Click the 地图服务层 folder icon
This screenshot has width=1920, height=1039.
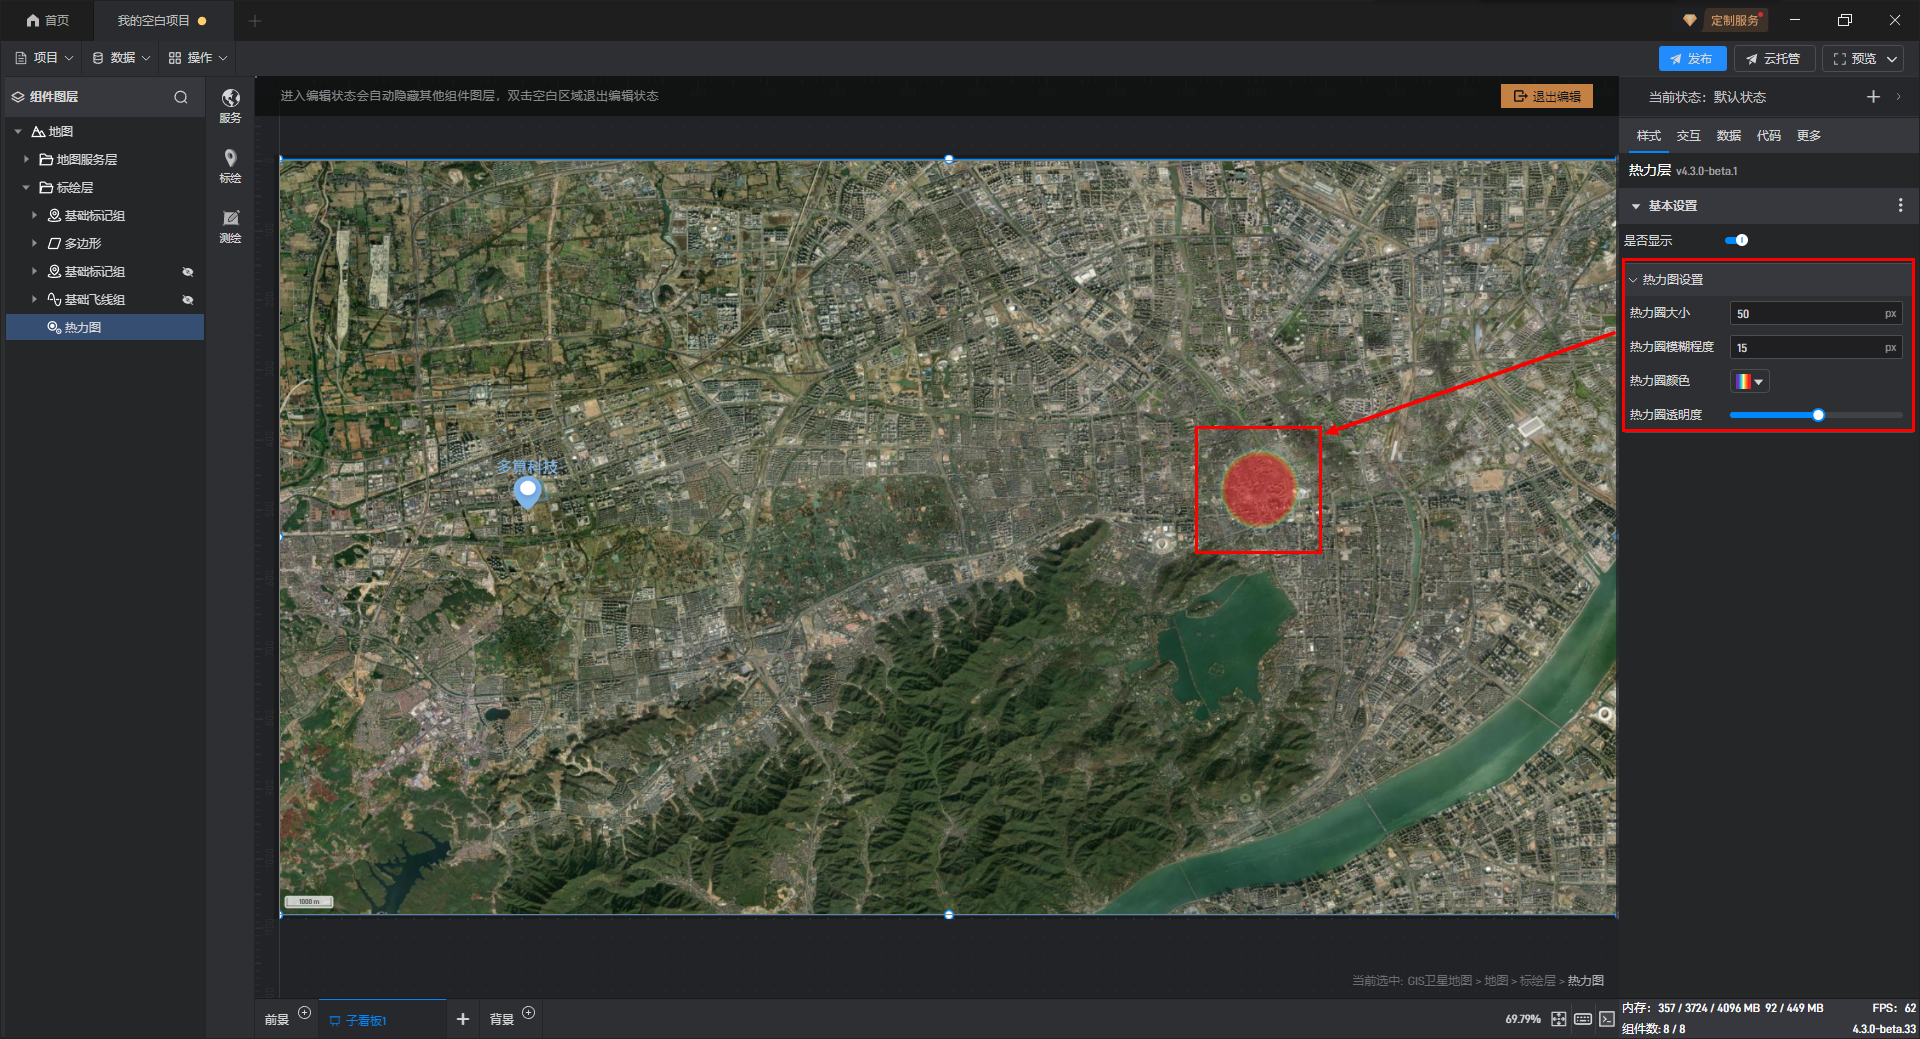[x=46, y=159]
